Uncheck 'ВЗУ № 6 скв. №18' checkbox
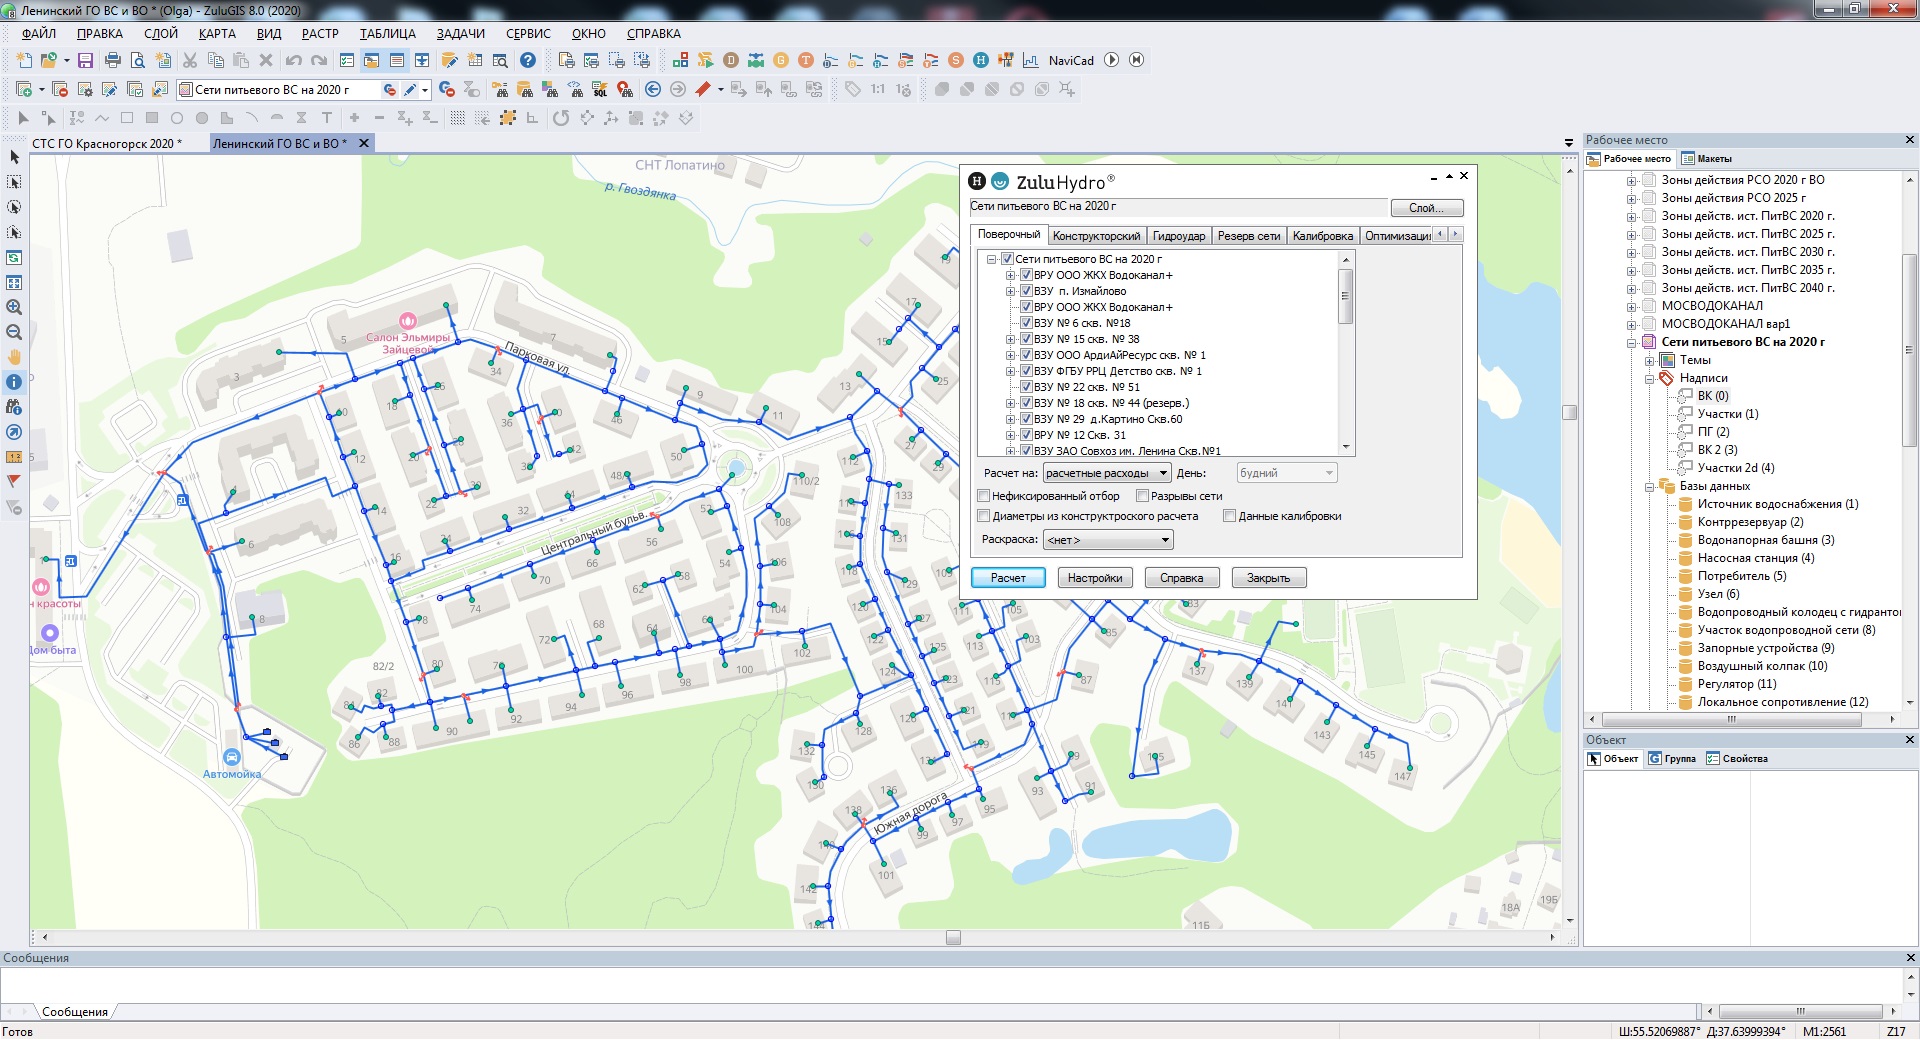 [x=1025, y=323]
